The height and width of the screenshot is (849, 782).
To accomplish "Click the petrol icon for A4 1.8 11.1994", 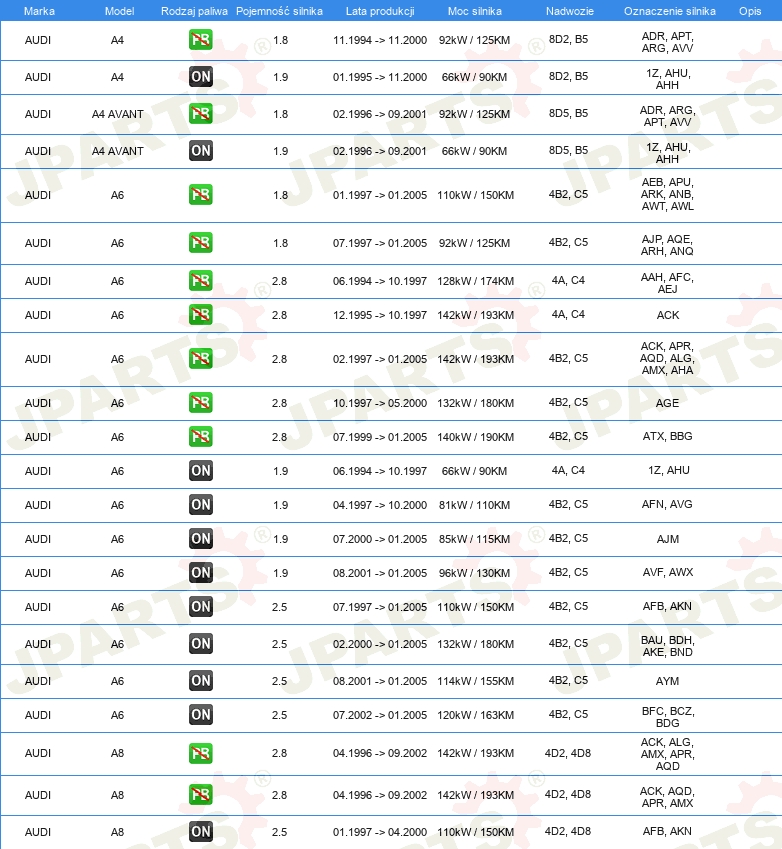I will click(x=200, y=40).
